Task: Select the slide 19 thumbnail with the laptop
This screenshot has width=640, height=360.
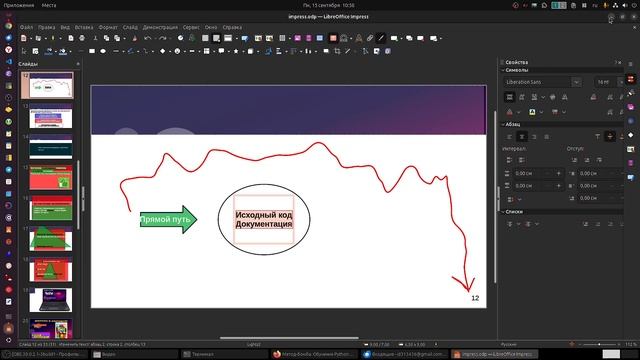Action: click(51, 300)
